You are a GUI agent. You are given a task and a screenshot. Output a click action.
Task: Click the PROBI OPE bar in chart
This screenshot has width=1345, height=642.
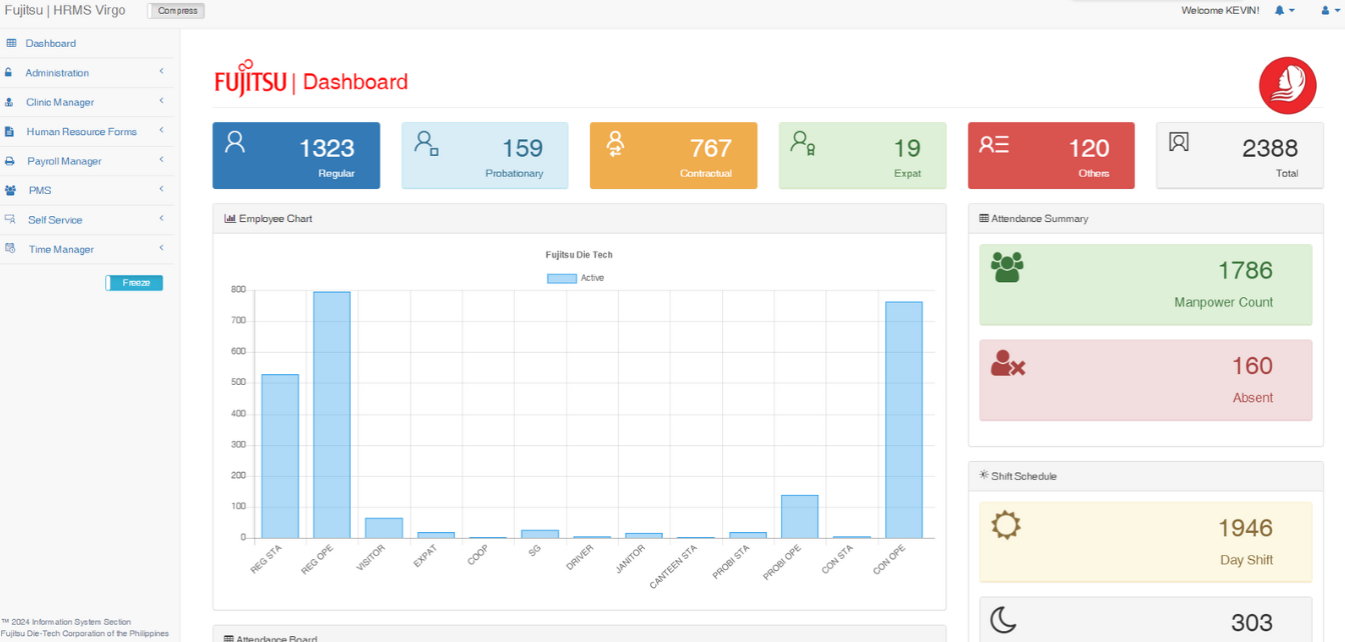coord(800,517)
